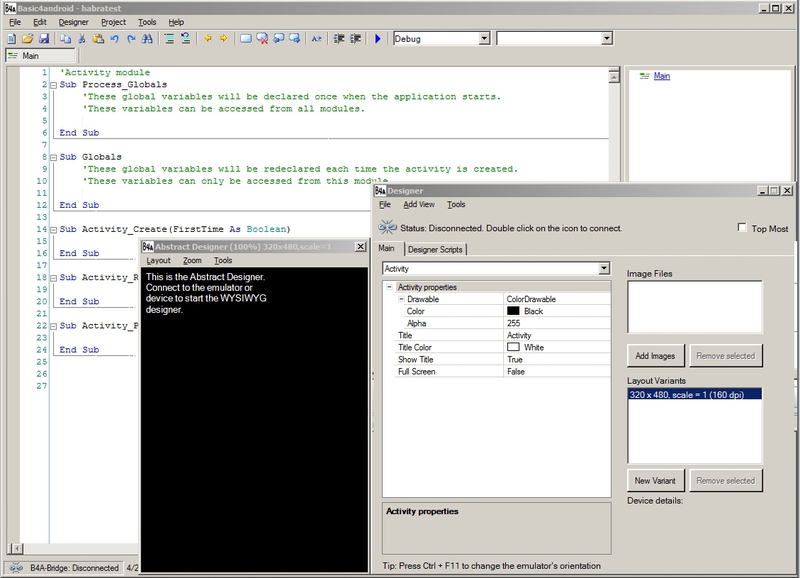Run the program with blue play icon

378,39
